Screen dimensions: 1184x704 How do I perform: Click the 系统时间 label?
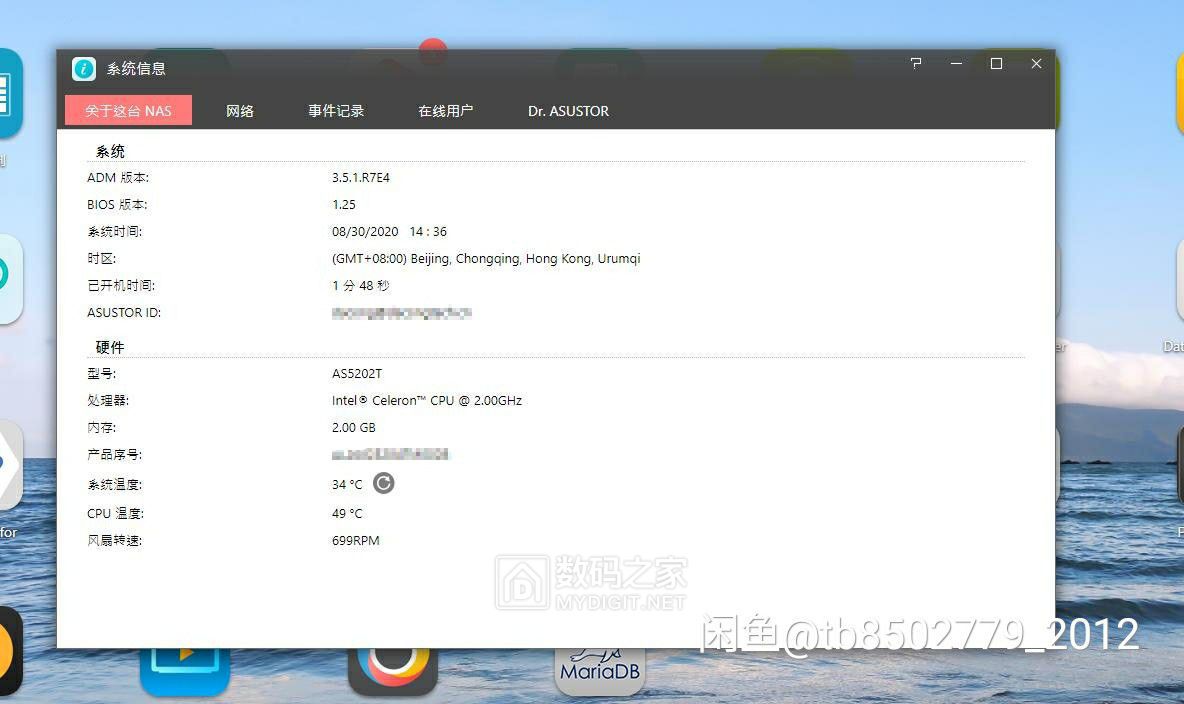[x=115, y=232]
